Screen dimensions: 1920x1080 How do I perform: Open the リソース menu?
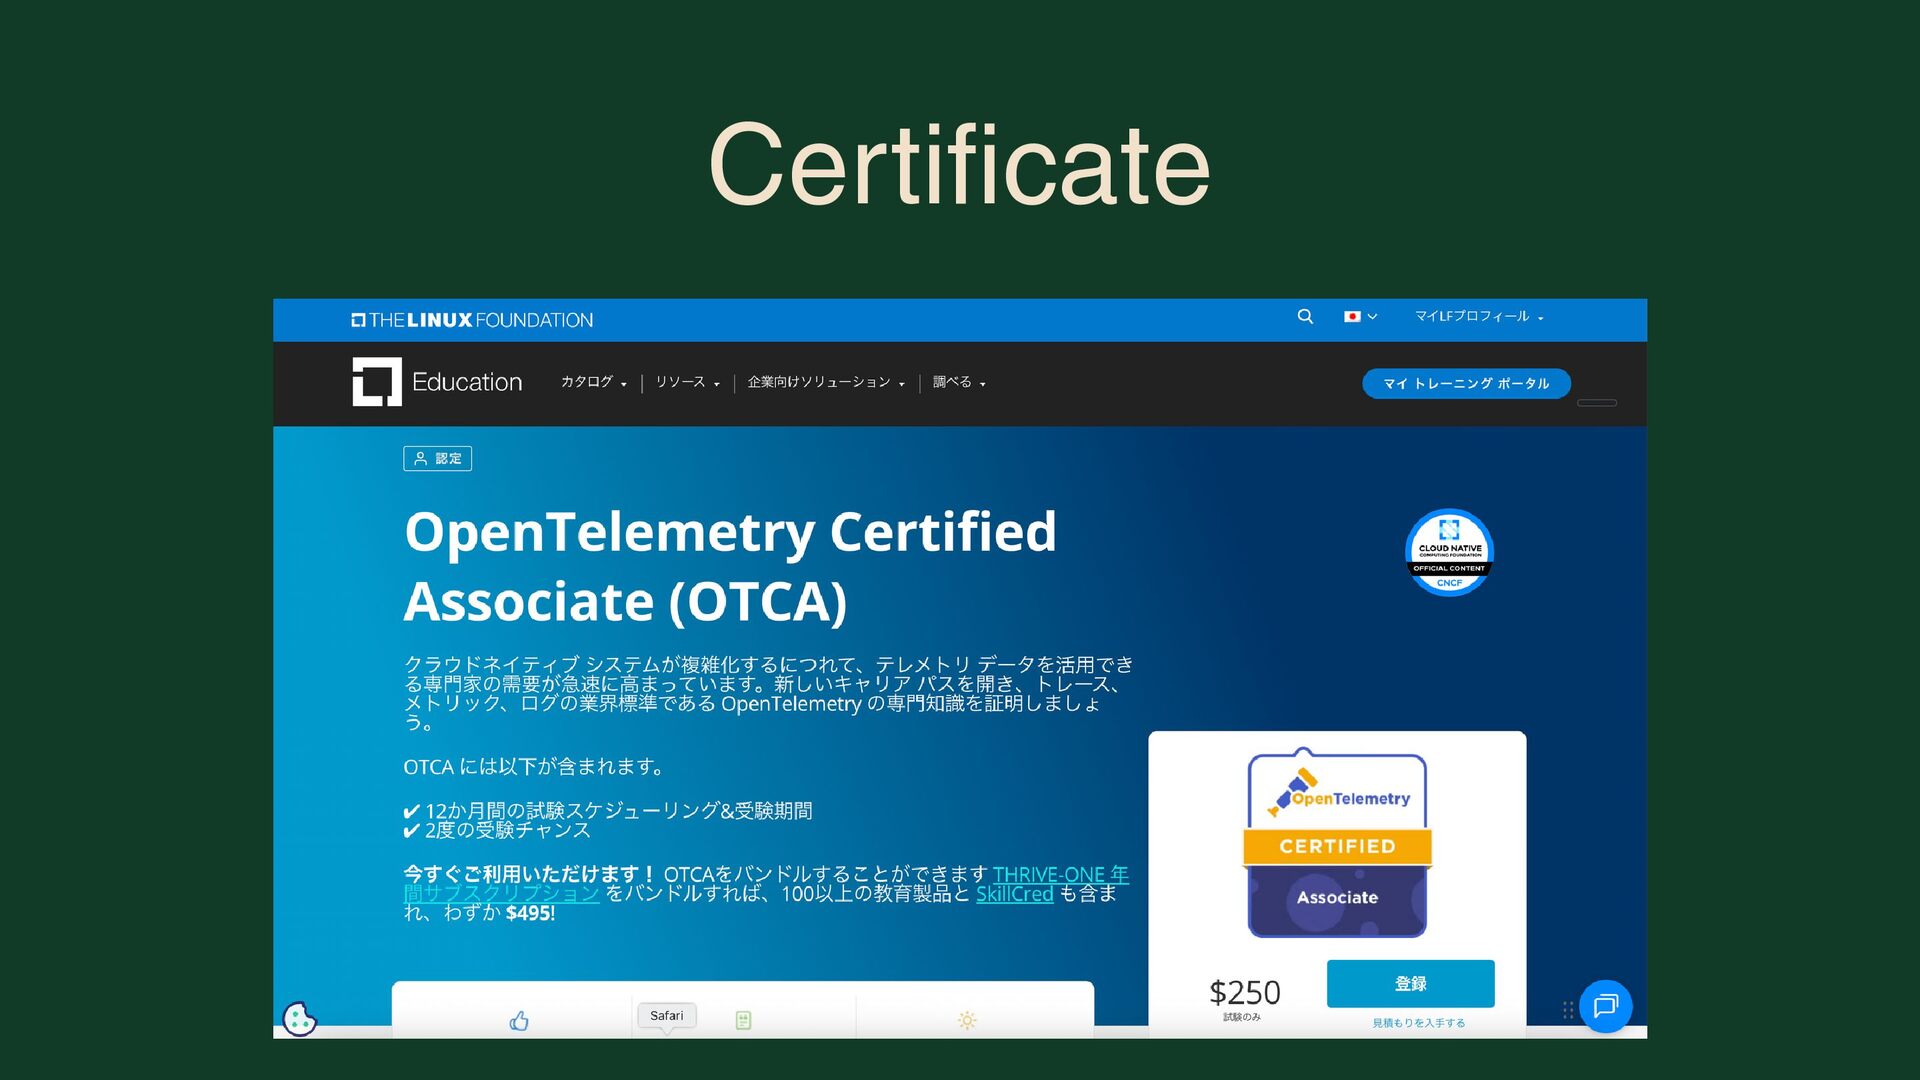click(687, 382)
